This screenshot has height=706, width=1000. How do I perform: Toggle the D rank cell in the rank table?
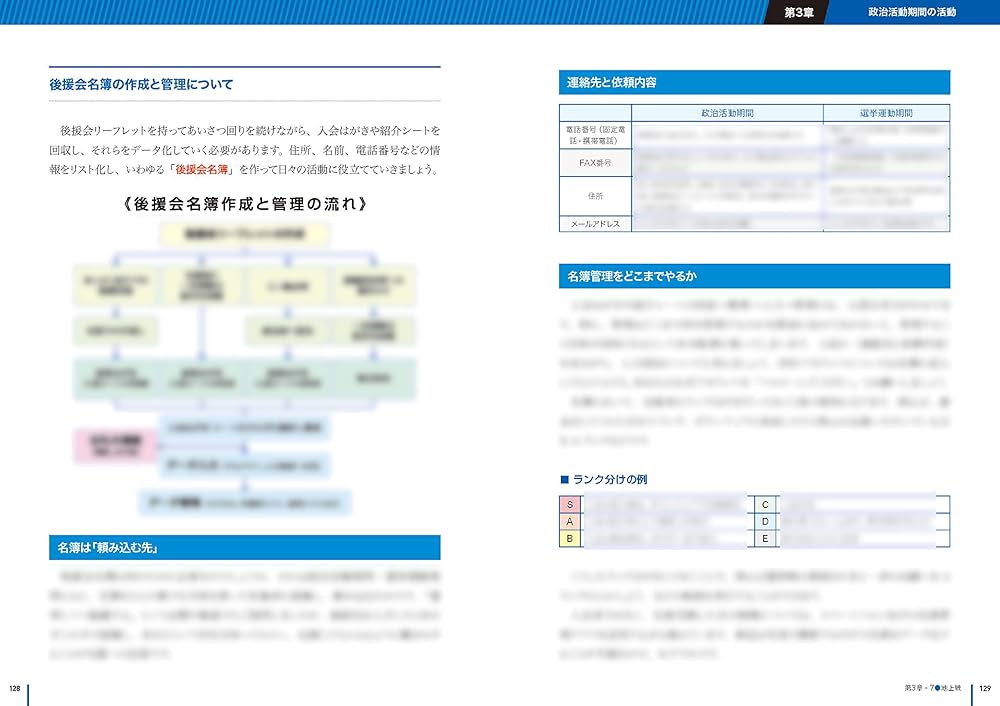click(x=765, y=520)
